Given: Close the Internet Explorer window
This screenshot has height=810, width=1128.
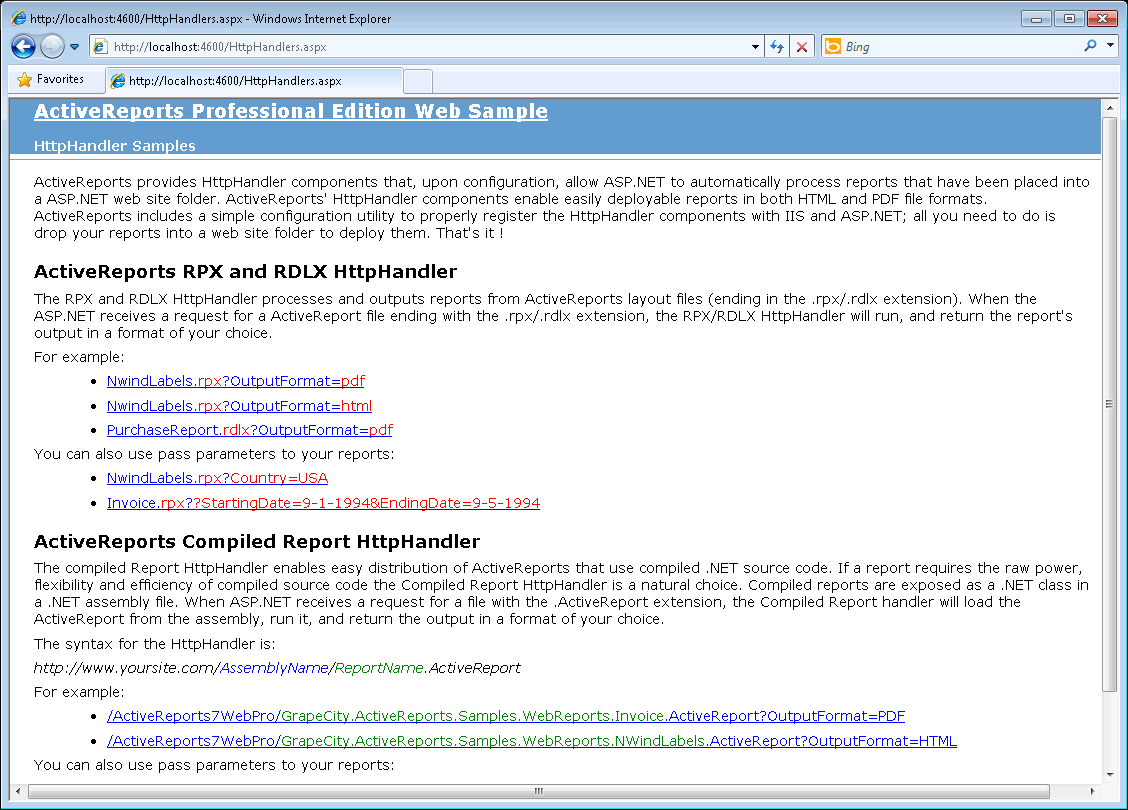Looking at the screenshot, I should 1102,19.
